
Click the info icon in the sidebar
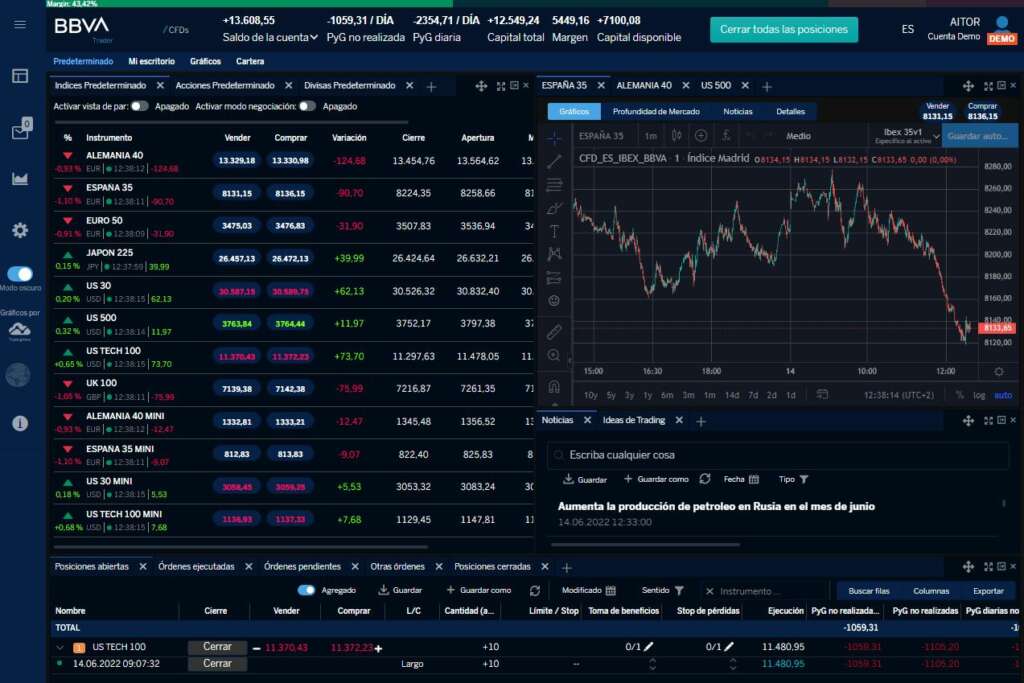[x=20, y=423]
